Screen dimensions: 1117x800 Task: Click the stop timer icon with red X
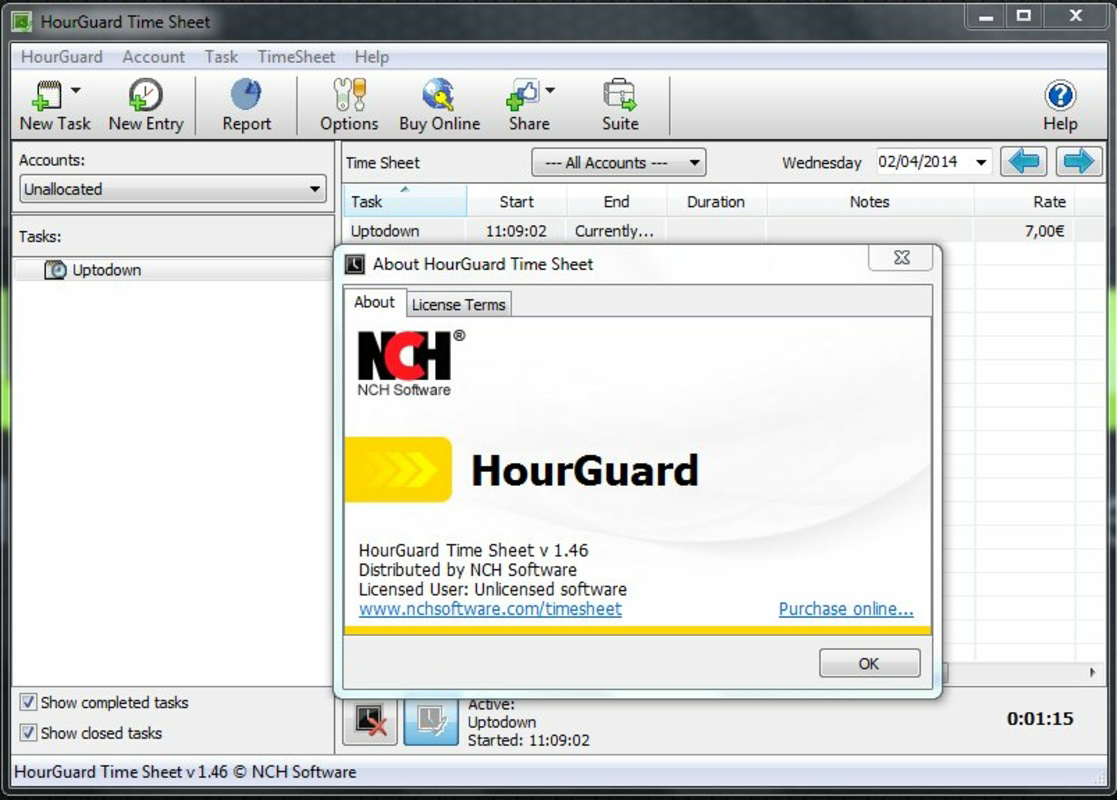click(370, 722)
